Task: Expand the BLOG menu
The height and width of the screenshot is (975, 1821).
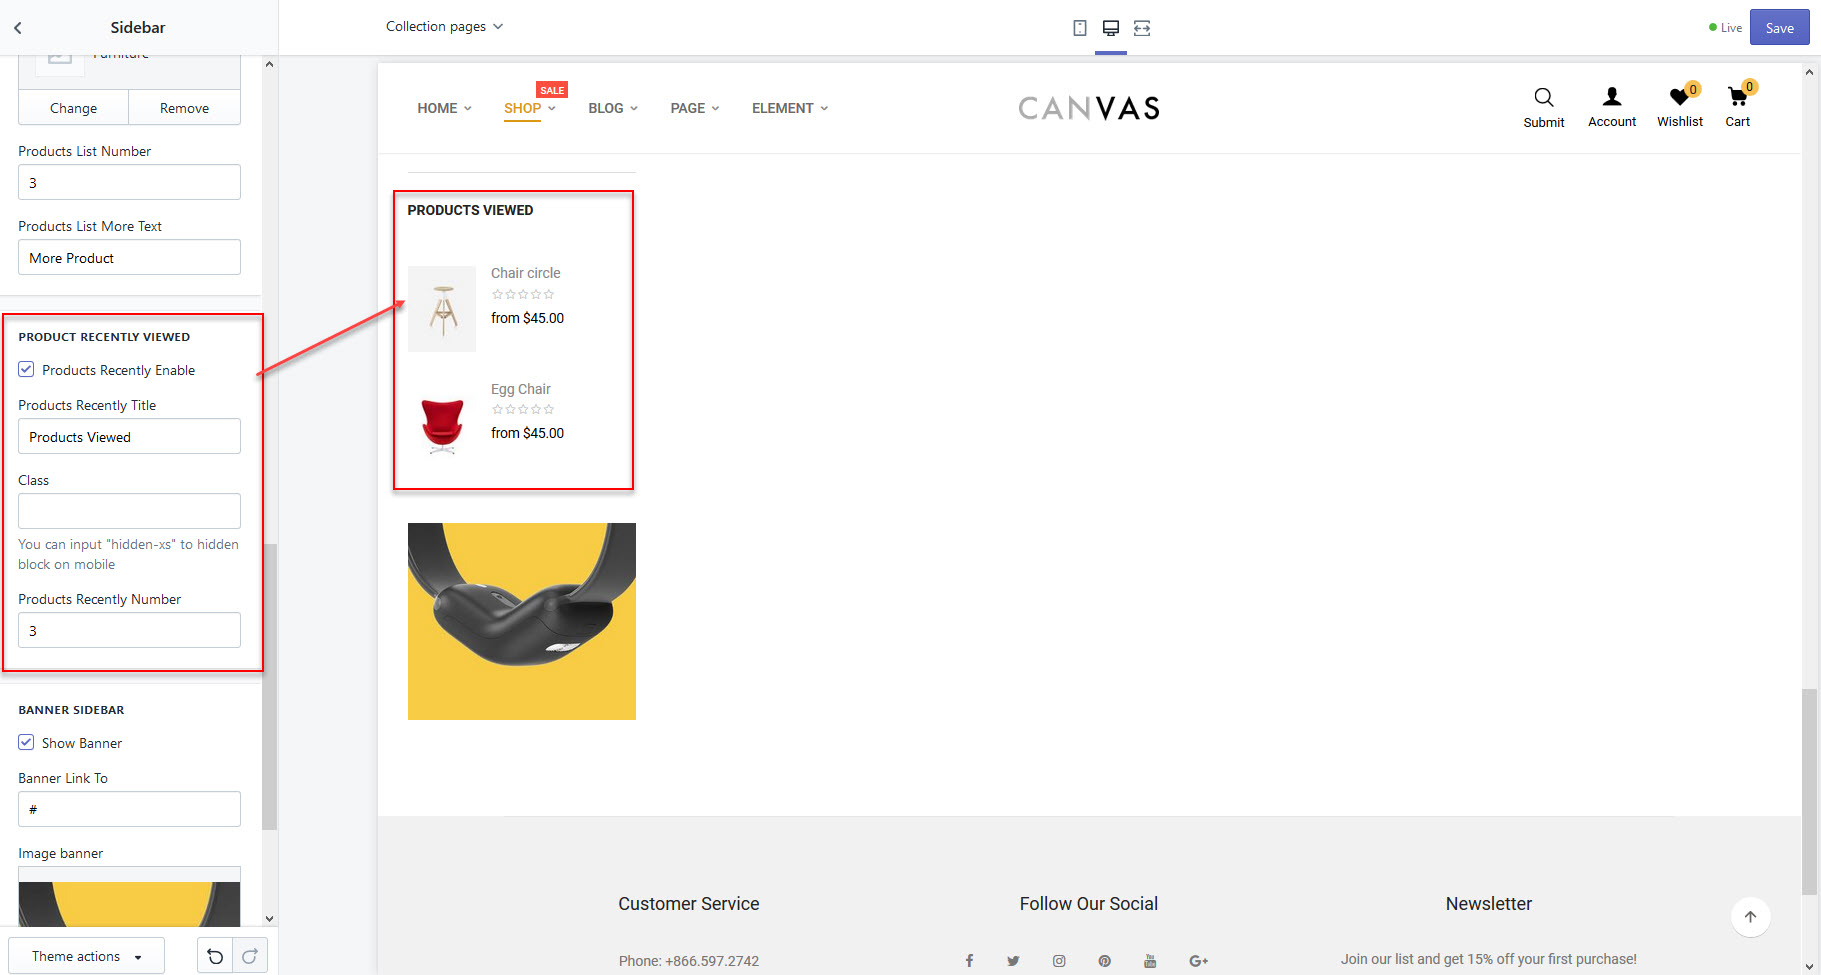Action: [612, 108]
